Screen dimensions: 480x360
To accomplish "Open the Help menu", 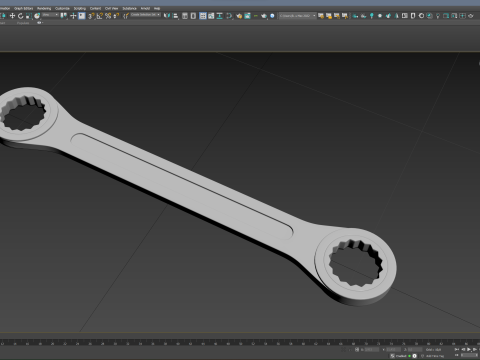I will [157, 8].
